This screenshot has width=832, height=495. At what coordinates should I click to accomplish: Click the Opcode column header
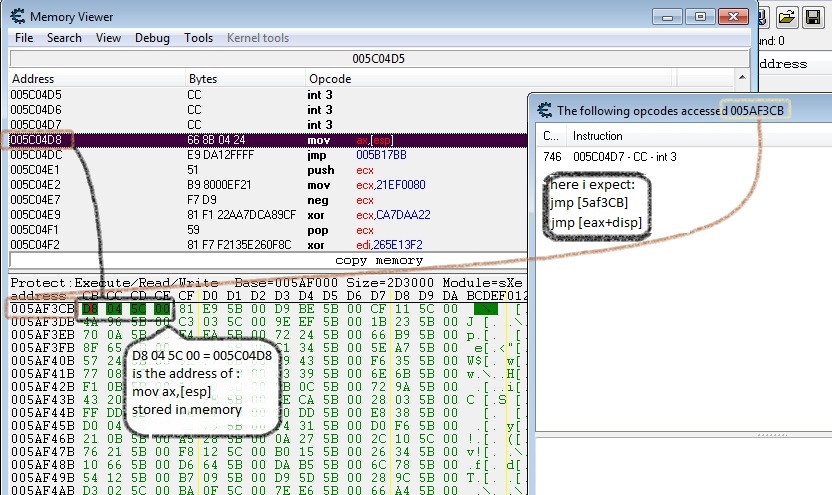(x=329, y=78)
